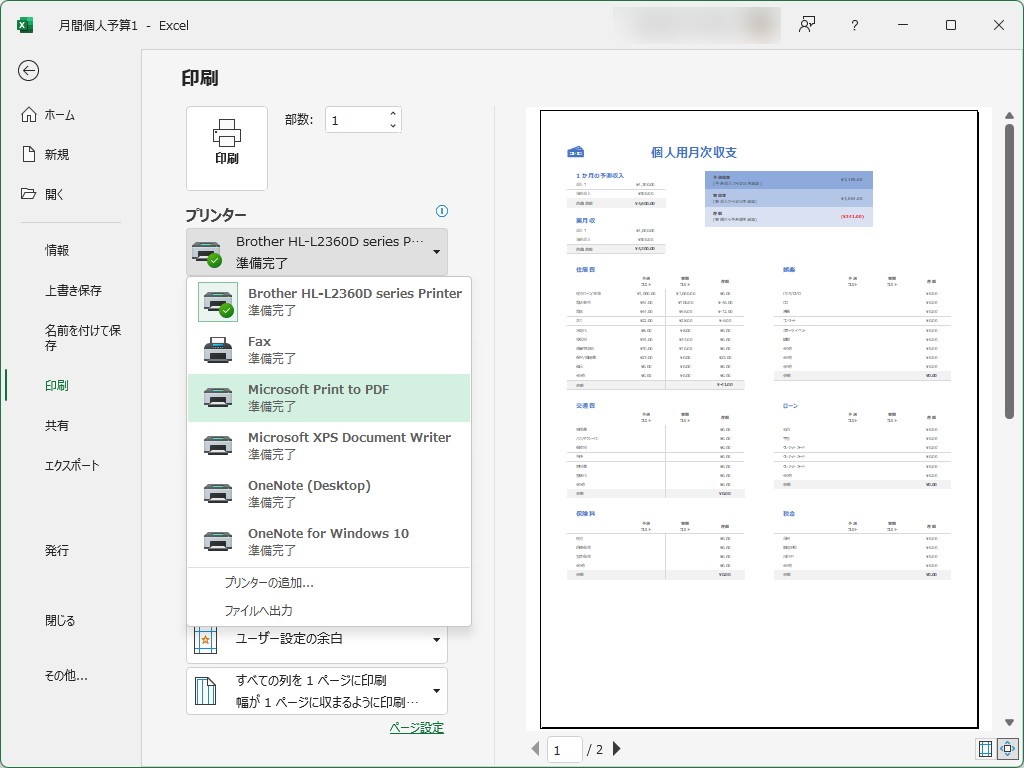This screenshot has height=768, width=1024.
Task: Open Help with the question mark icon
Action: 855,25
